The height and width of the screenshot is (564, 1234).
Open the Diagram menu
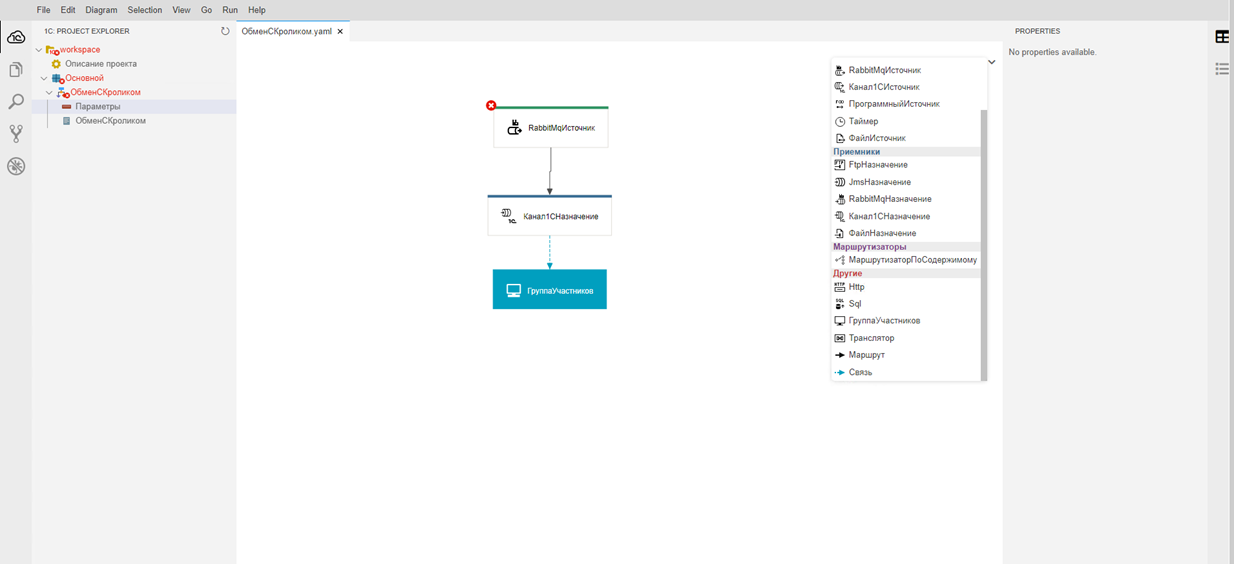101,10
